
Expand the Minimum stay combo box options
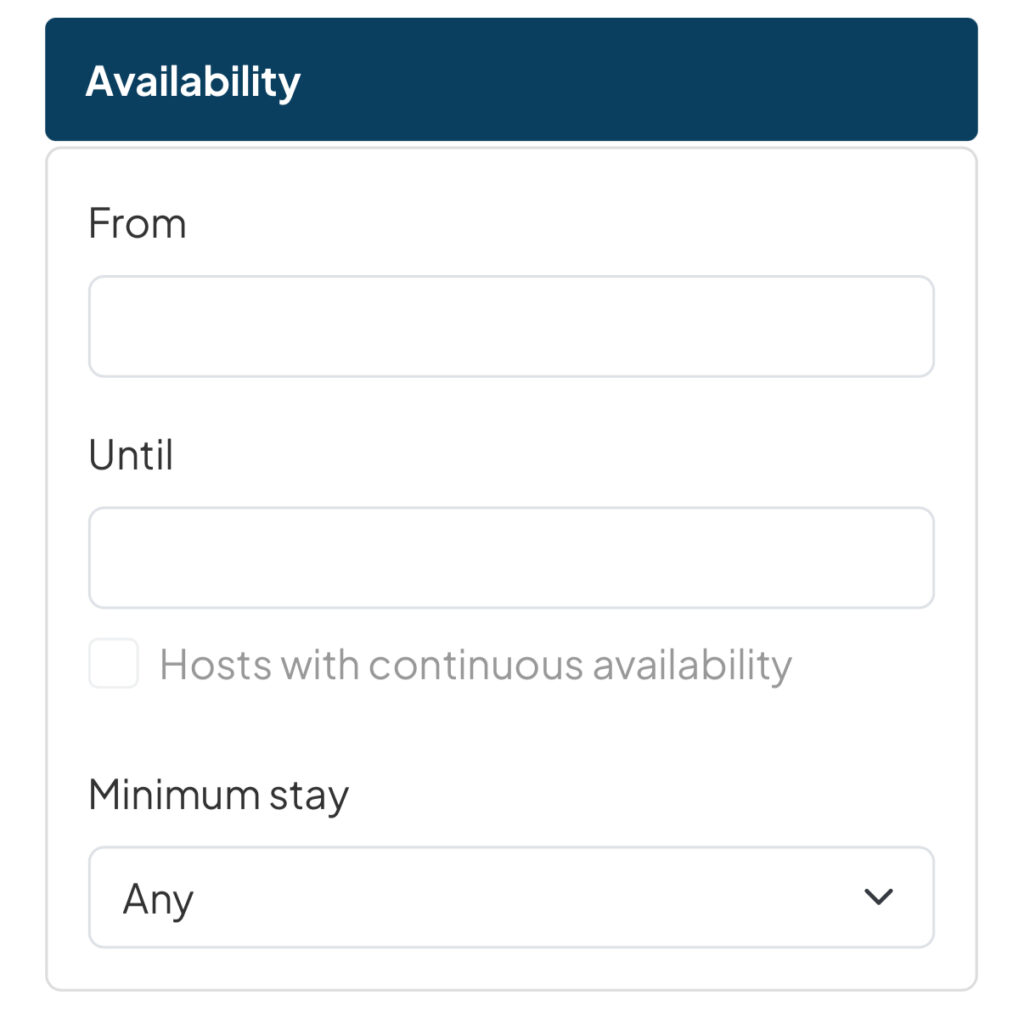pyautogui.click(x=511, y=897)
